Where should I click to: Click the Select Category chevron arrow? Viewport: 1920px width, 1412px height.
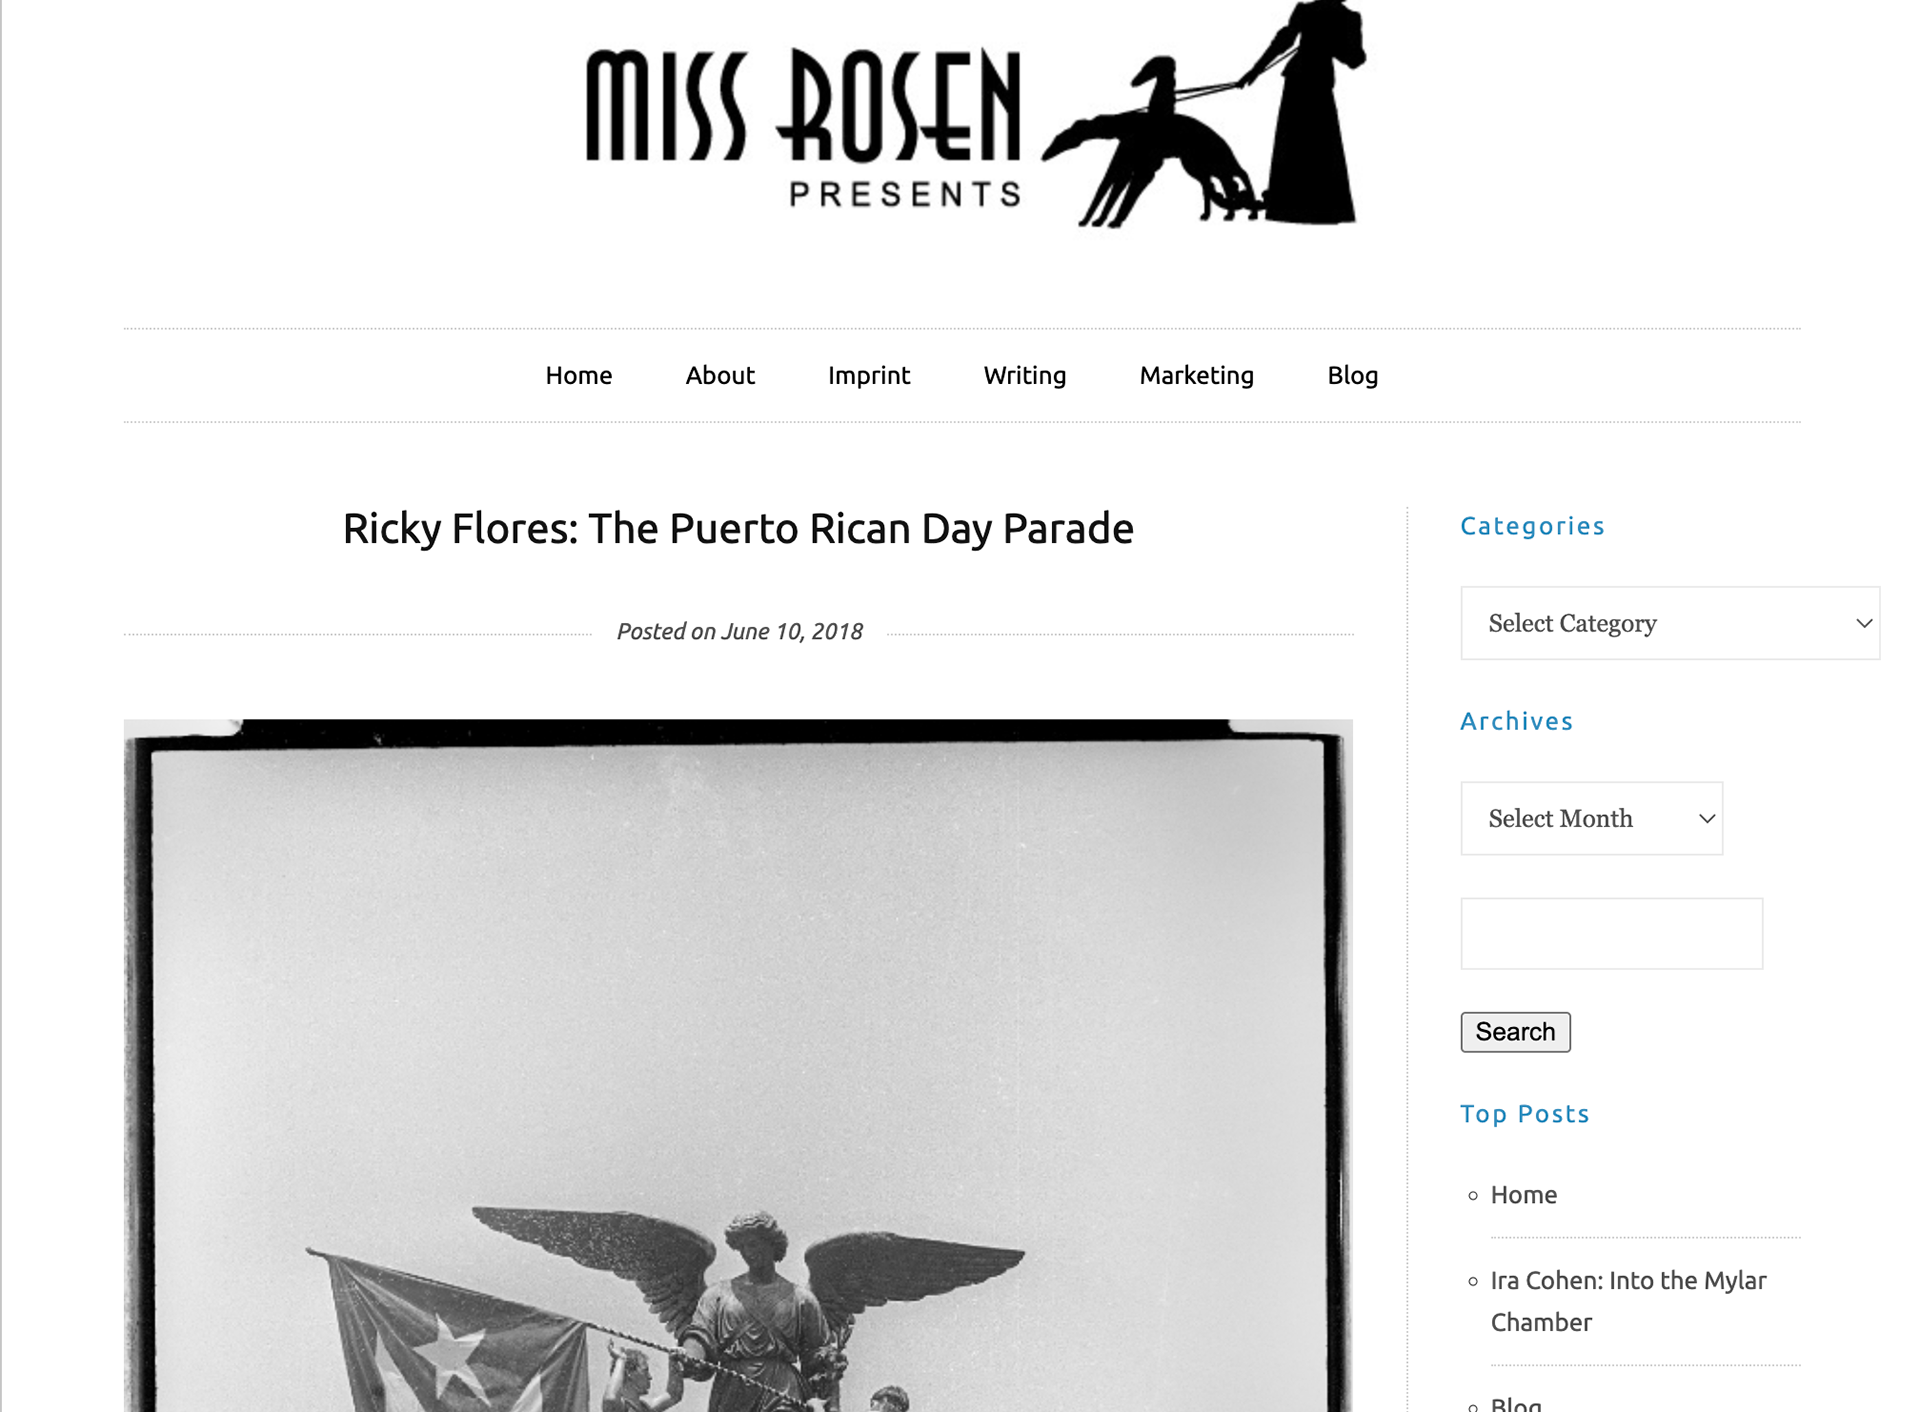[x=1864, y=623]
